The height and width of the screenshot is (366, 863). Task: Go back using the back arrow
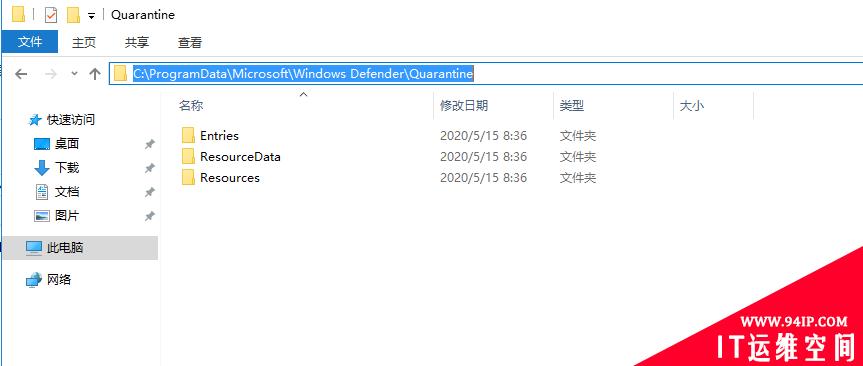(21, 74)
